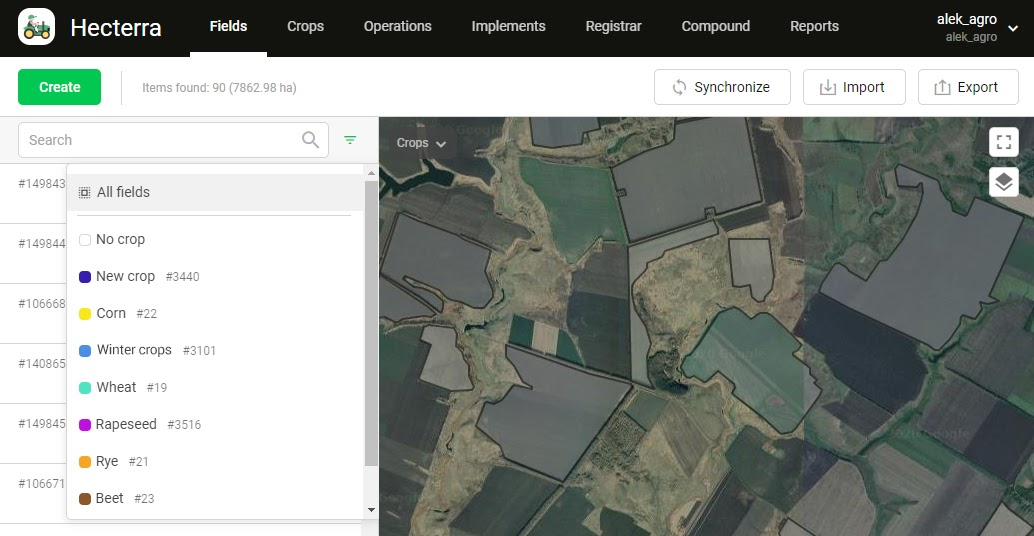Click the Export upload icon
This screenshot has height=536, width=1034.
[x=942, y=87]
